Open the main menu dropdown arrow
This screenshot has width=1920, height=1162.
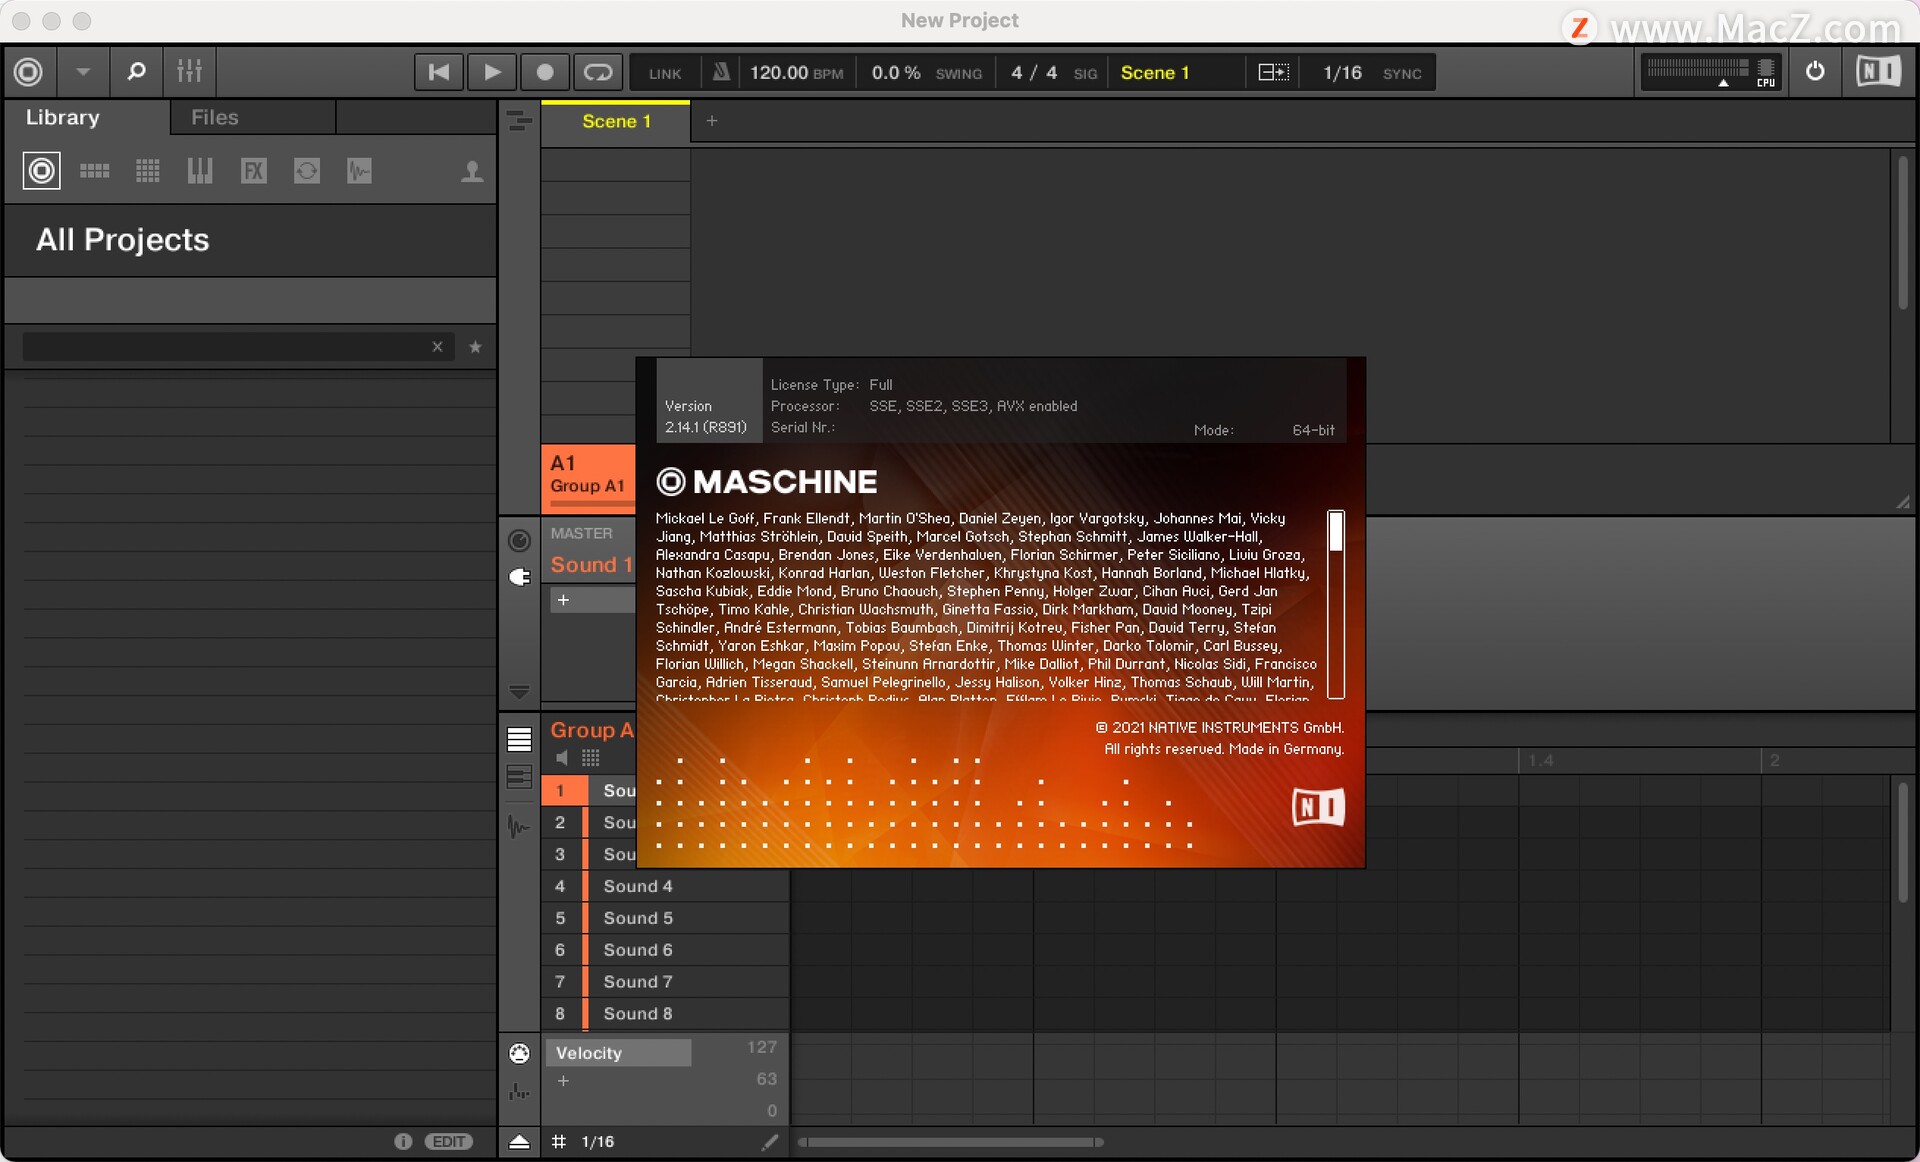(x=83, y=72)
